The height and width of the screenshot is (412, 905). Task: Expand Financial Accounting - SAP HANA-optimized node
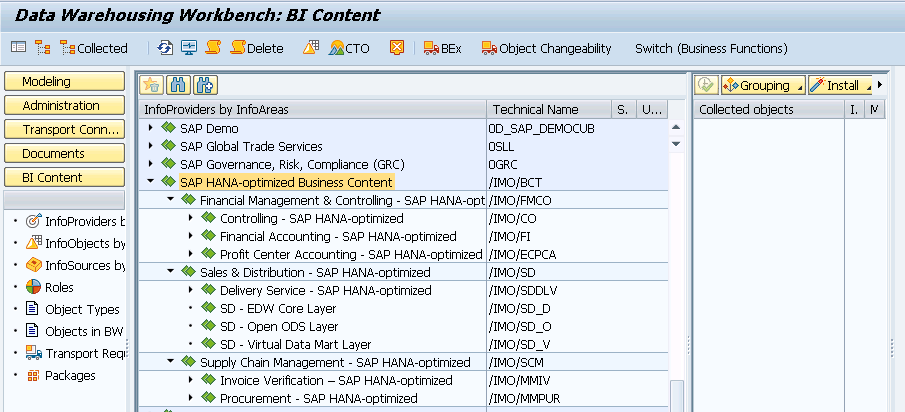190,236
